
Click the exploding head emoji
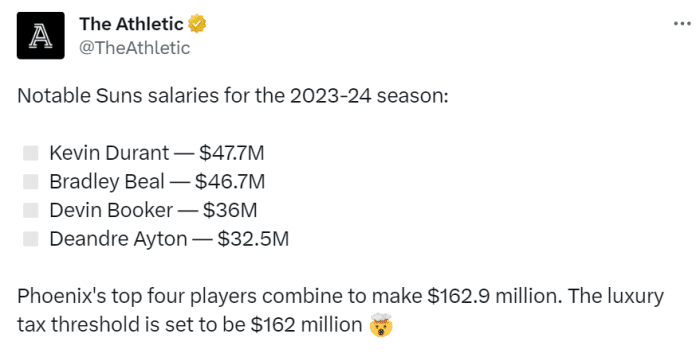point(381,325)
